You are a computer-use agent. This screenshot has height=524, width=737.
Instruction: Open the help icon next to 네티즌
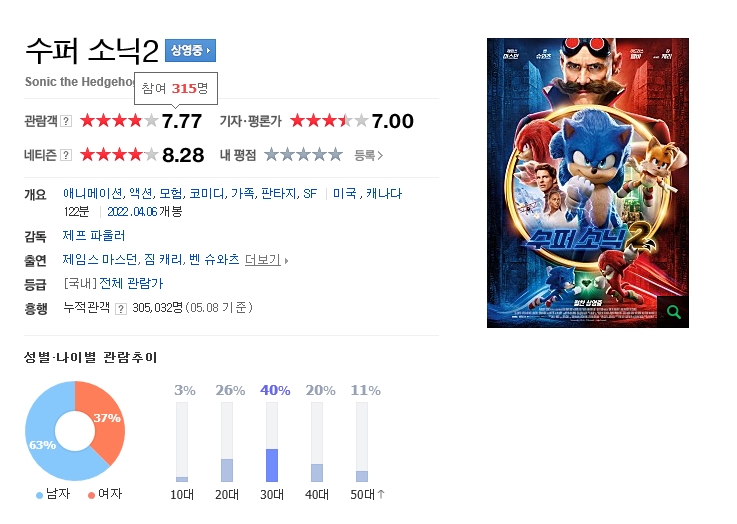tap(66, 155)
